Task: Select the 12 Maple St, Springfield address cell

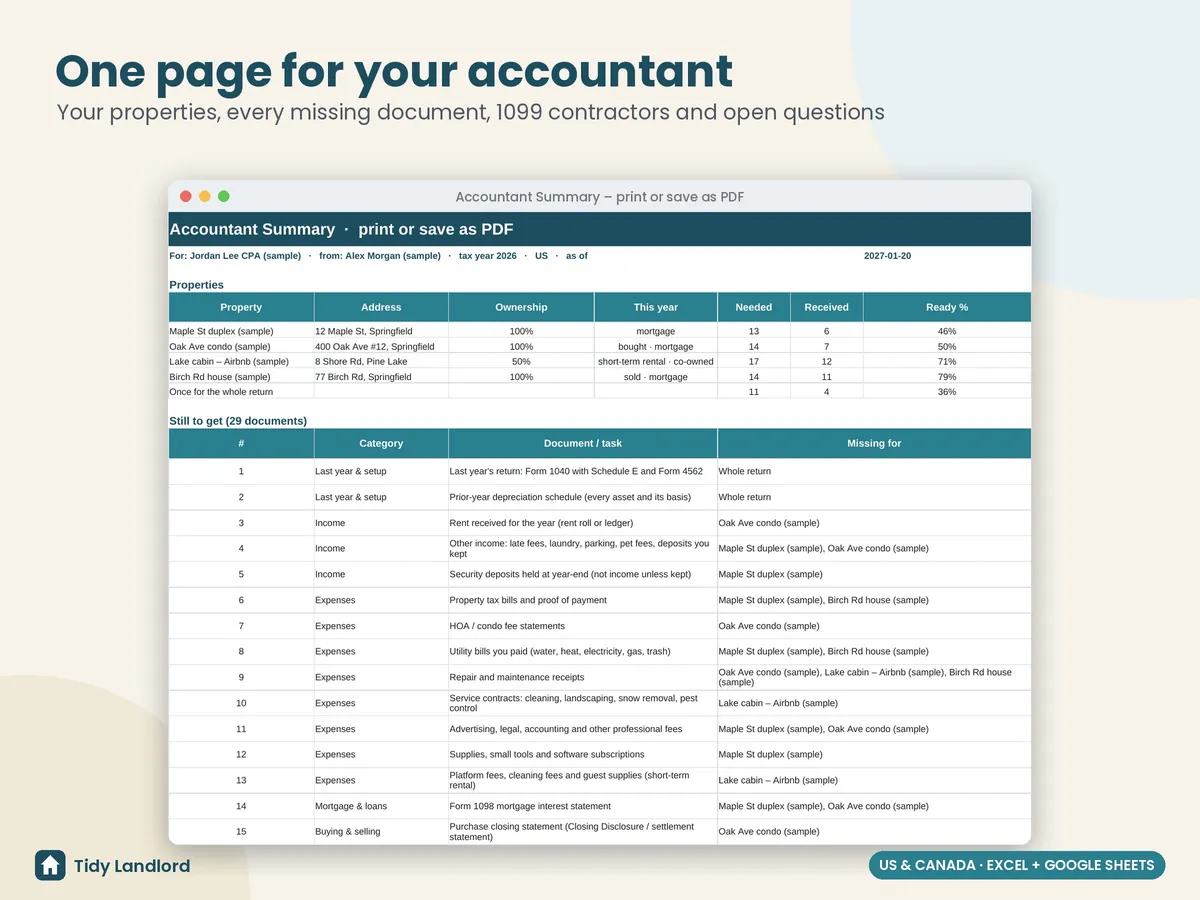Action: [381, 331]
